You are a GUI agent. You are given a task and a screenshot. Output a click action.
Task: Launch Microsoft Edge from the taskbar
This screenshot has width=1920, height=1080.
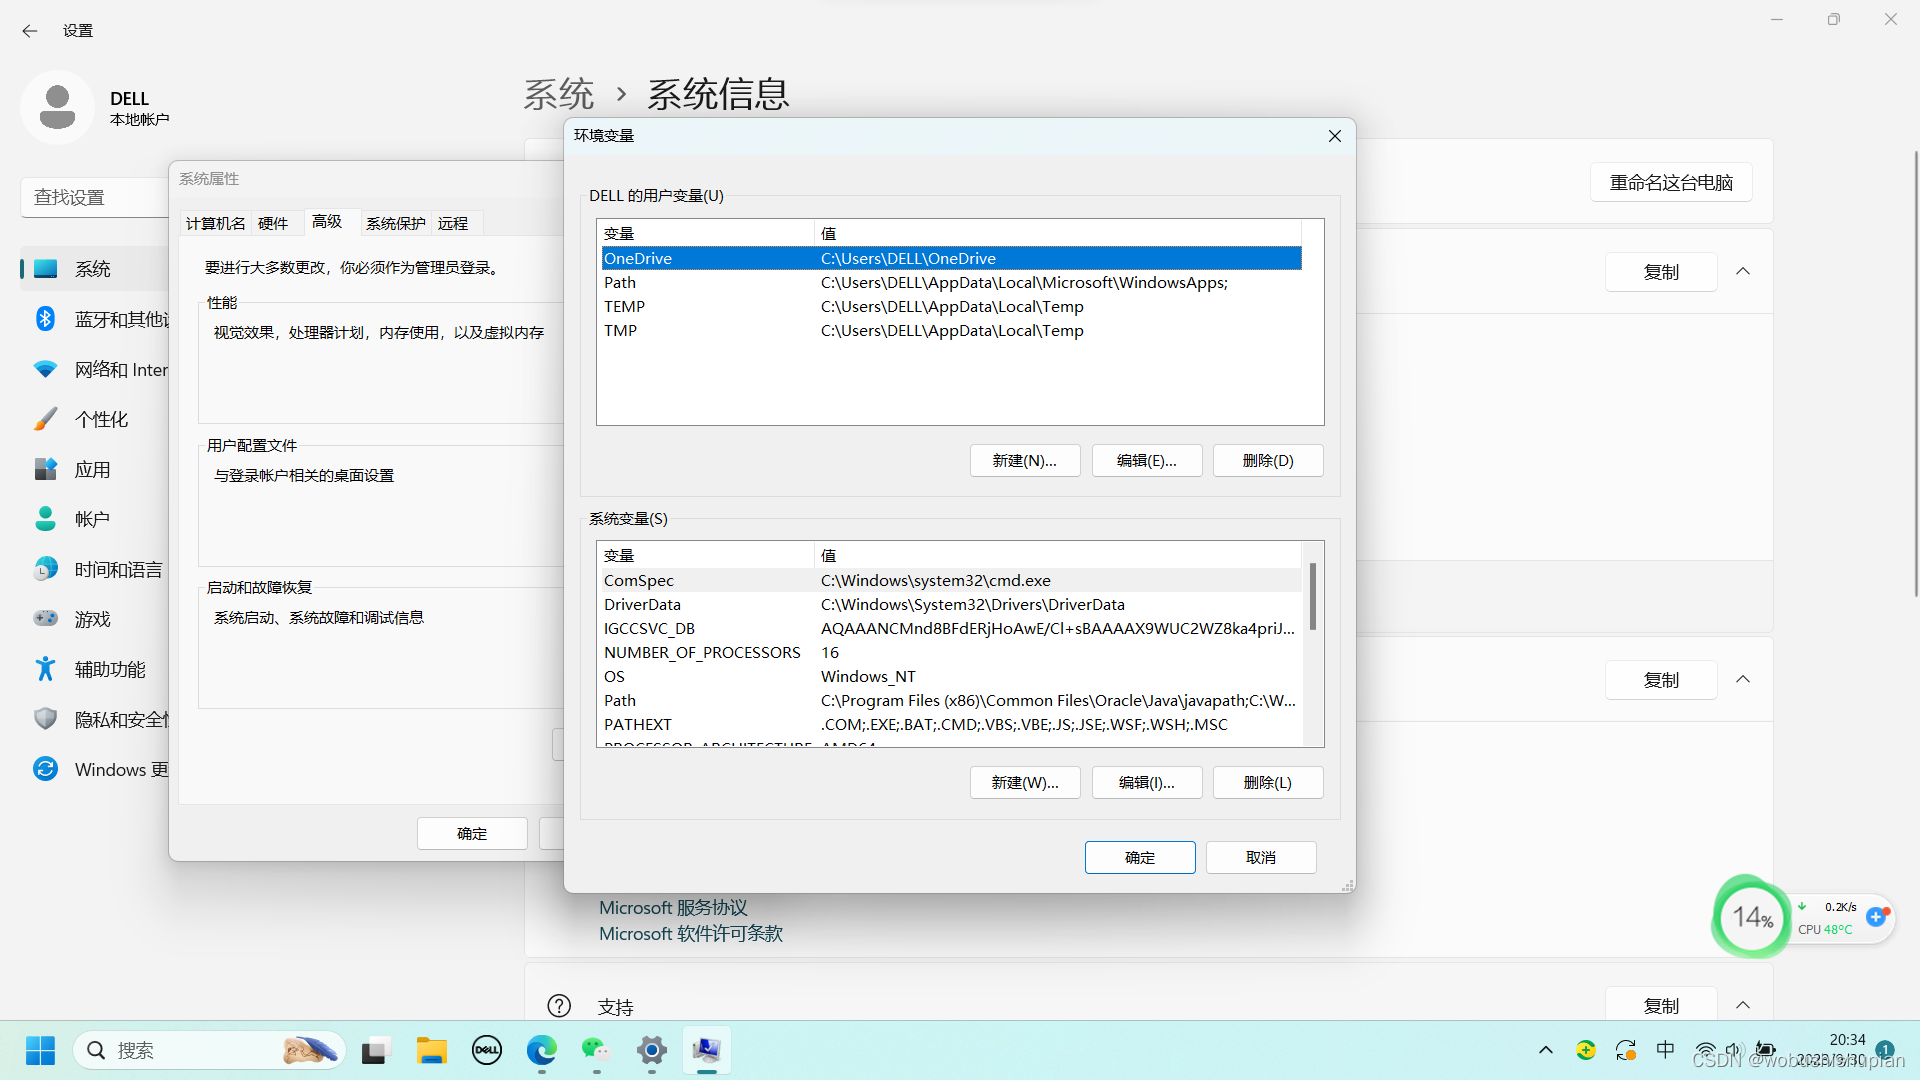tap(541, 1050)
